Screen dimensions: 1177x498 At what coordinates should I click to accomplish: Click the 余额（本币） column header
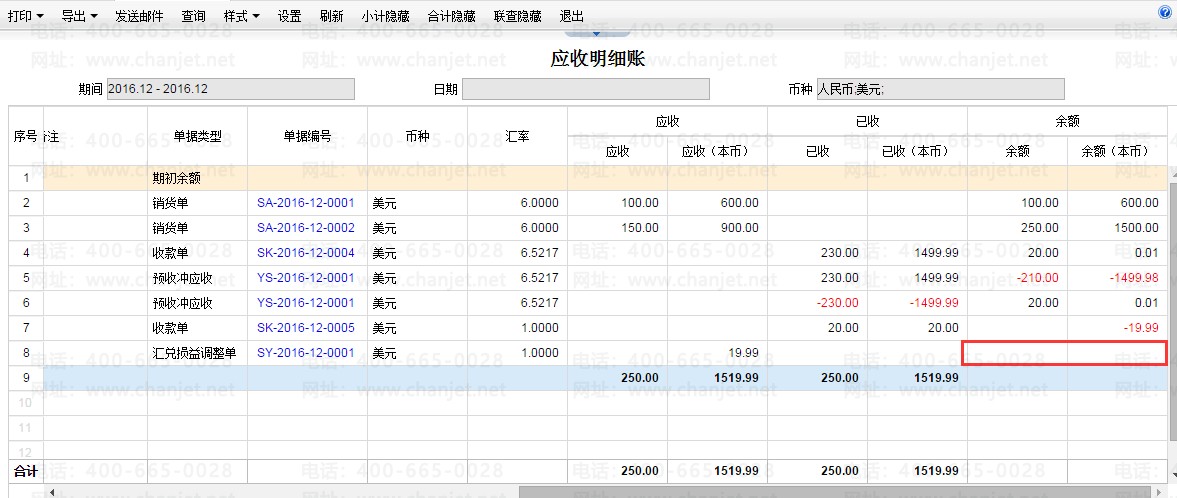[x=1116, y=151]
